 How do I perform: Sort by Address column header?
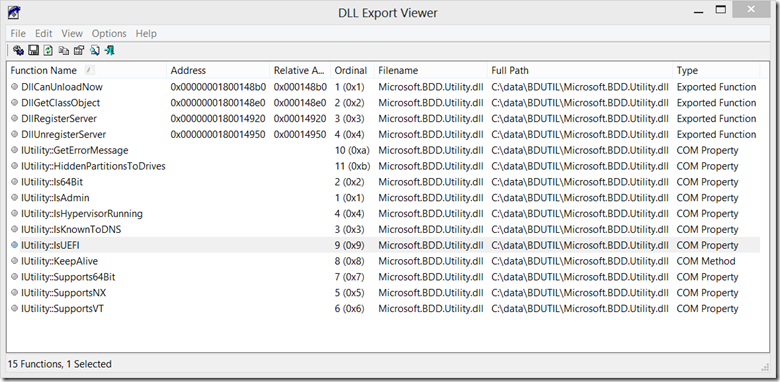(x=218, y=71)
